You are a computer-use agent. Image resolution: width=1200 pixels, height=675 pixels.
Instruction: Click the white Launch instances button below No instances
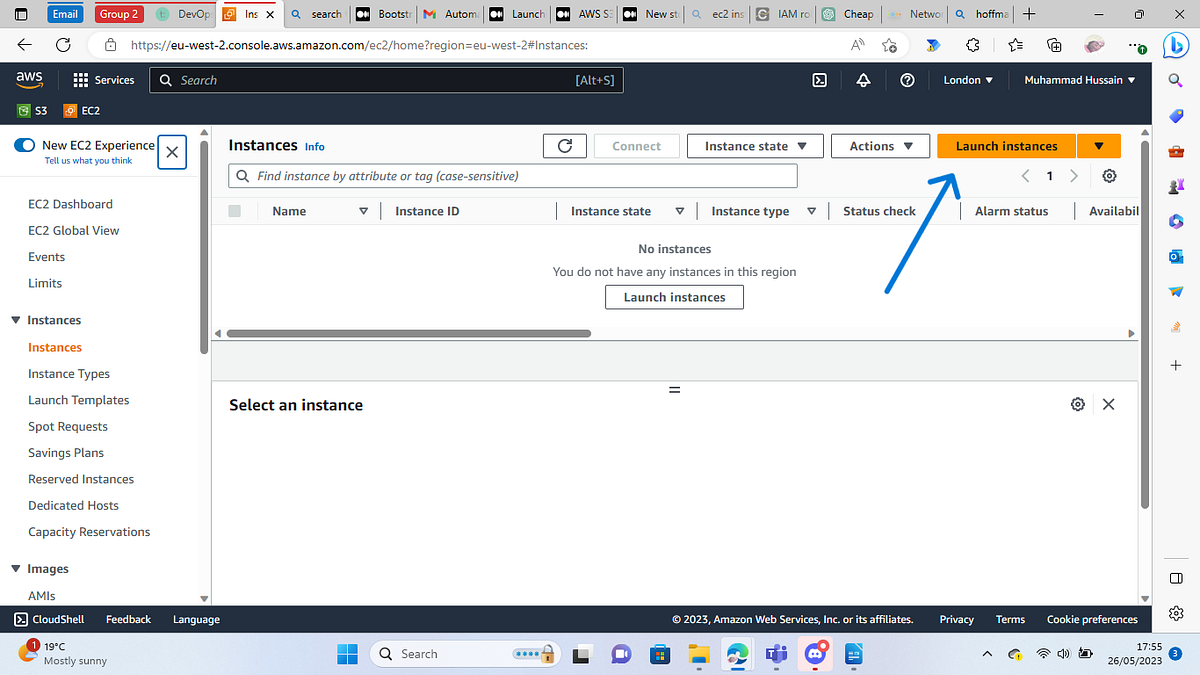(x=674, y=297)
